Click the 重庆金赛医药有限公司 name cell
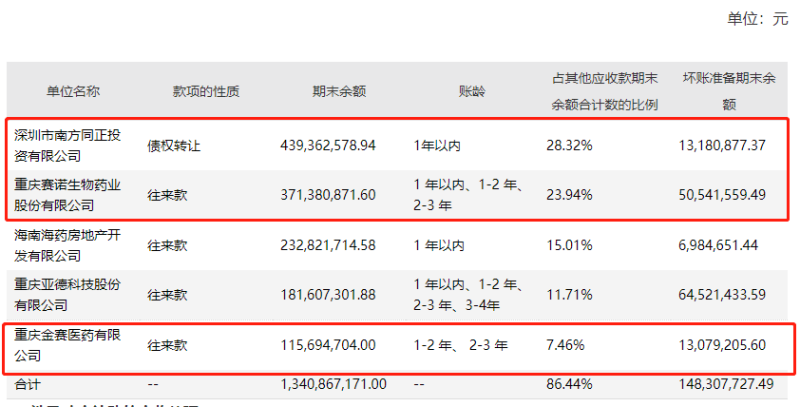800x407 pixels. [x=67, y=345]
